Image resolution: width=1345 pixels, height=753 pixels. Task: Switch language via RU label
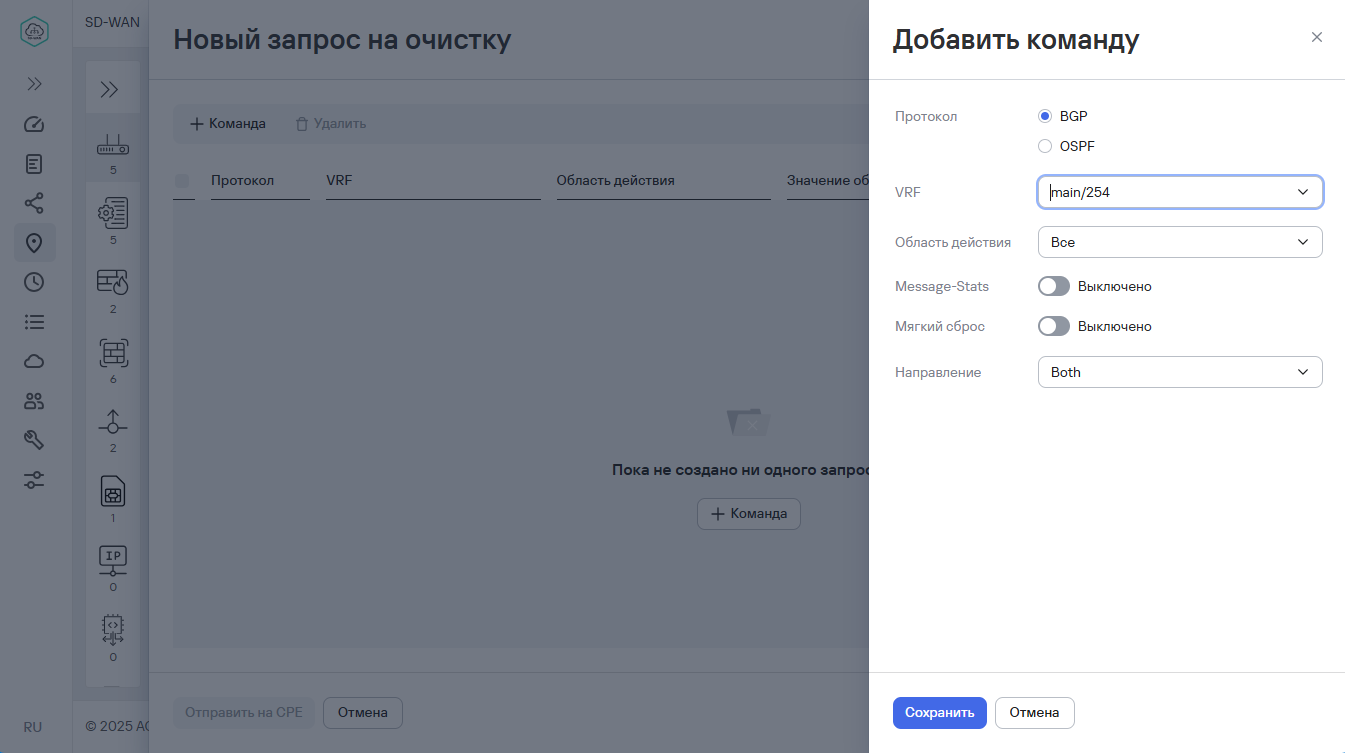(x=33, y=727)
